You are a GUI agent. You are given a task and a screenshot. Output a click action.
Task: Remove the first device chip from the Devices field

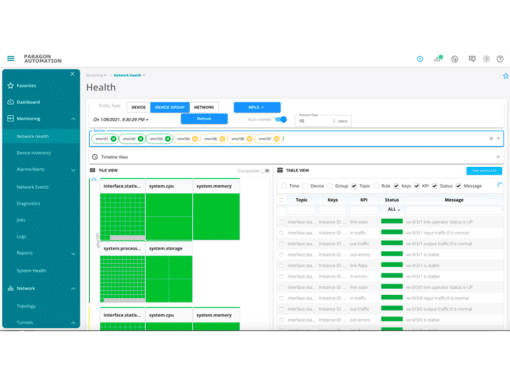[114, 139]
